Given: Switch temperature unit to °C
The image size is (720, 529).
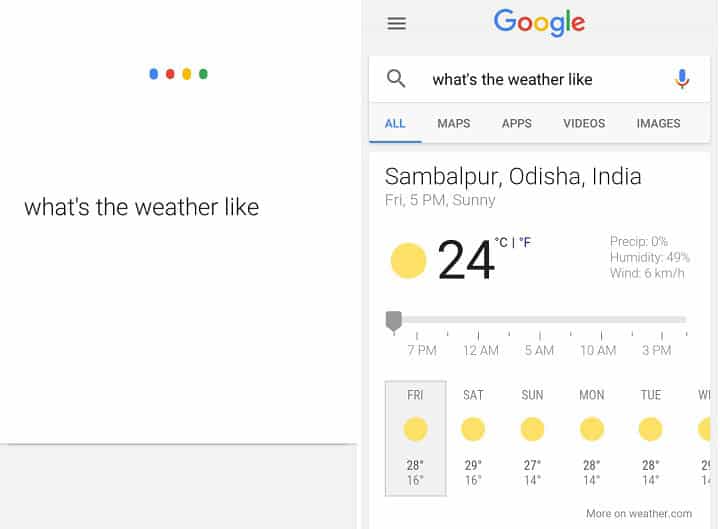Looking at the screenshot, I should (x=501, y=242).
